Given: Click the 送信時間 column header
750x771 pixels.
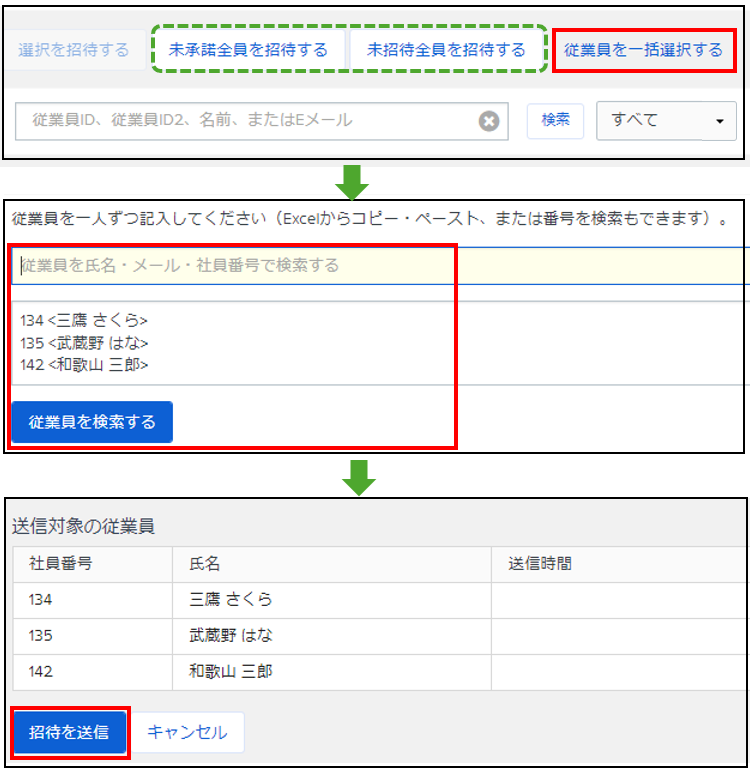Looking at the screenshot, I should click(x=540, y=564).
